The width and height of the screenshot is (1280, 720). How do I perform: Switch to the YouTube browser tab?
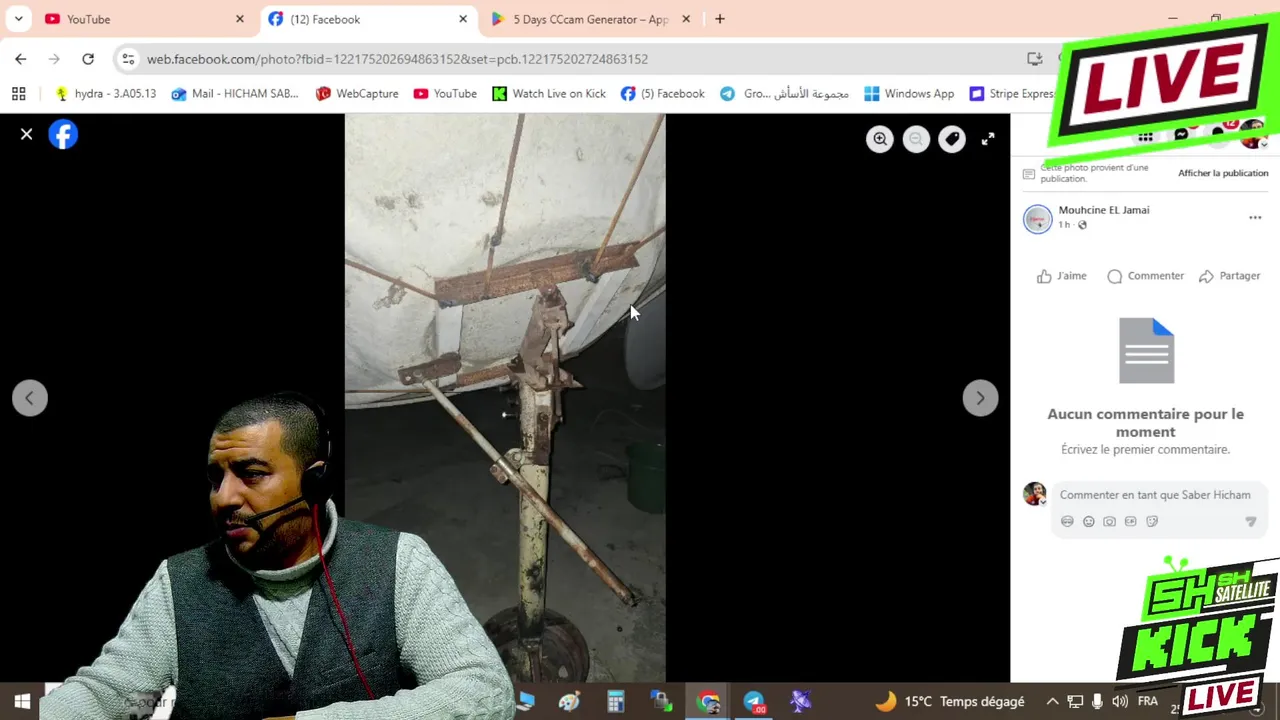tap(140, 19)
